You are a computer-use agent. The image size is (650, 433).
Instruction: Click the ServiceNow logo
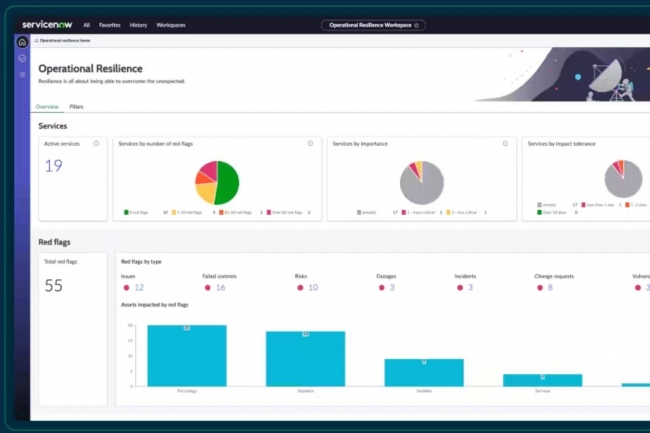pyautogui.click(x=47, y=24)
